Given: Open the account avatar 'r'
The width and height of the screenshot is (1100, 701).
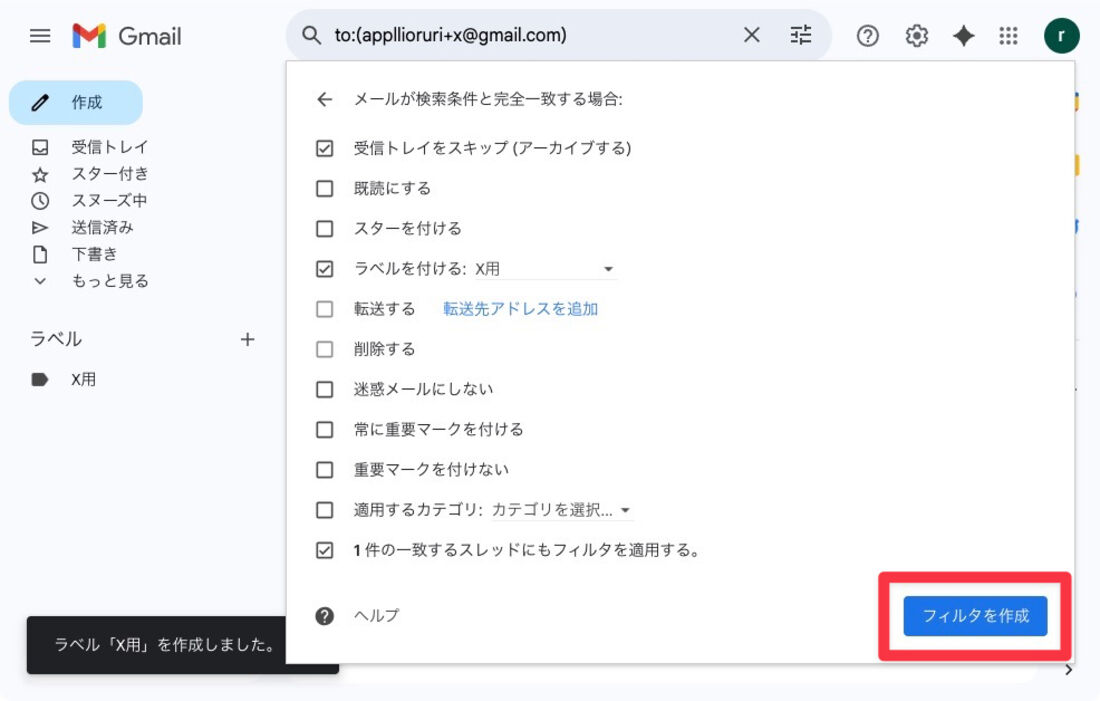Looking at the screenshot, I should 1061,36.
